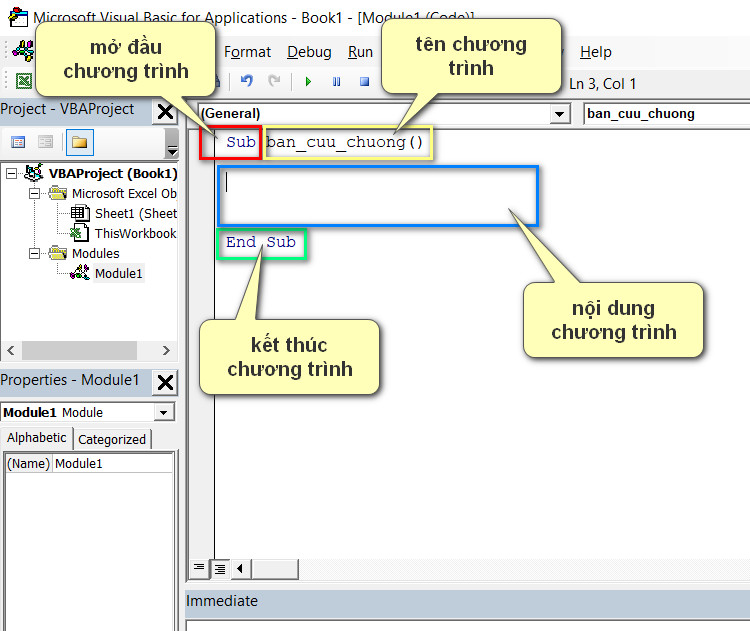The width and height of the screenshot is (750, 631).
Task: Click the Redo toolbar icon
Action: coord(274,81)
